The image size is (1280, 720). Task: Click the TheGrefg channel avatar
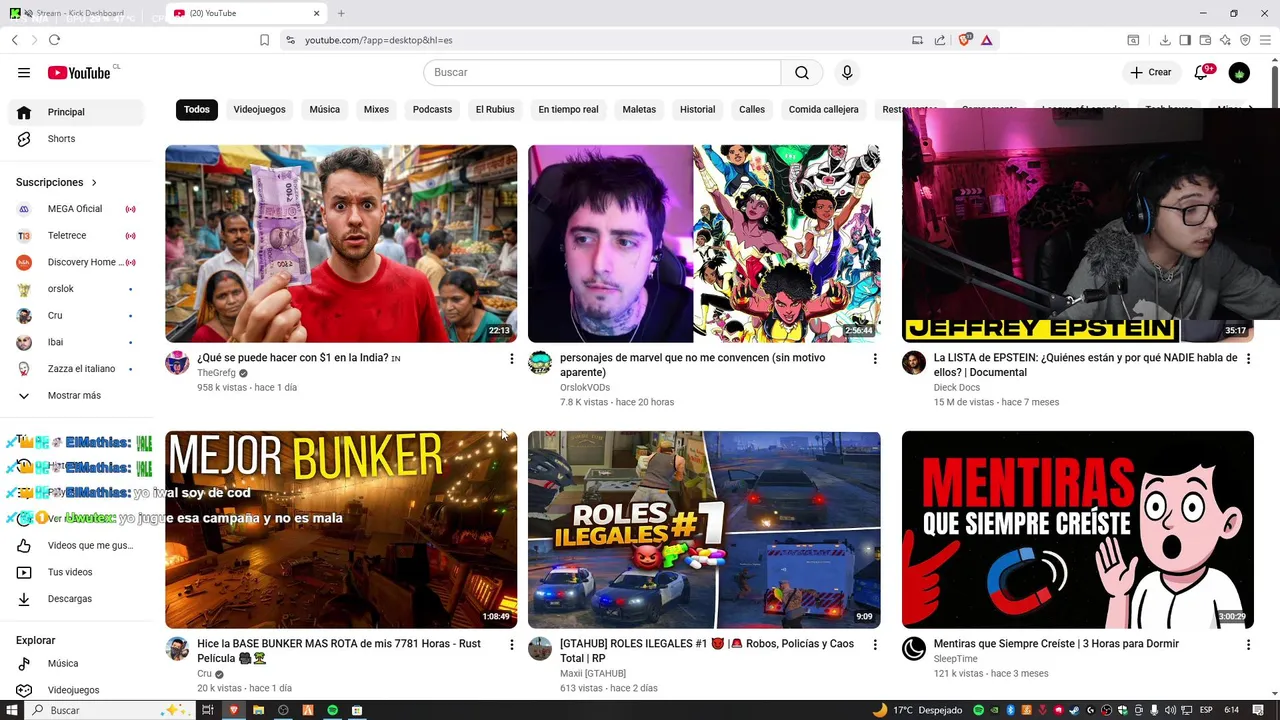[177, 362]
